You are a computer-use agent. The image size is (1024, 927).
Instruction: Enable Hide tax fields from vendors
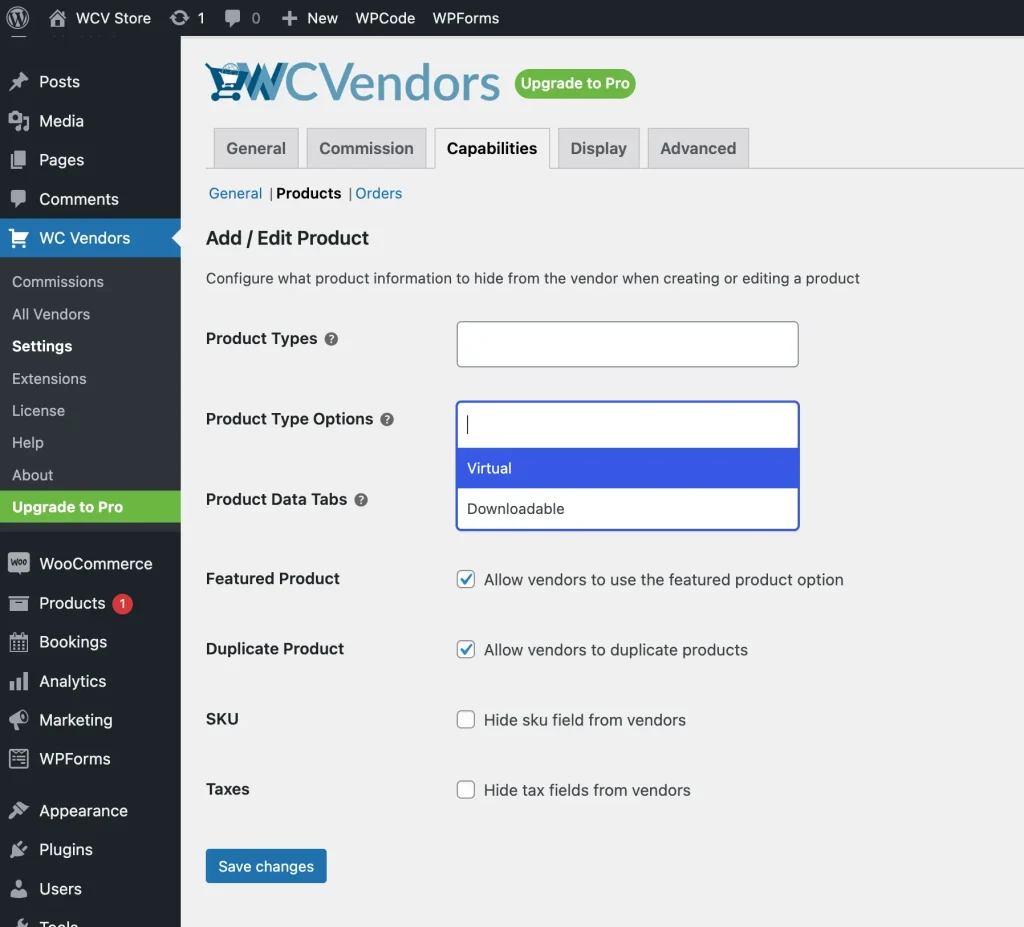point(466,790)
